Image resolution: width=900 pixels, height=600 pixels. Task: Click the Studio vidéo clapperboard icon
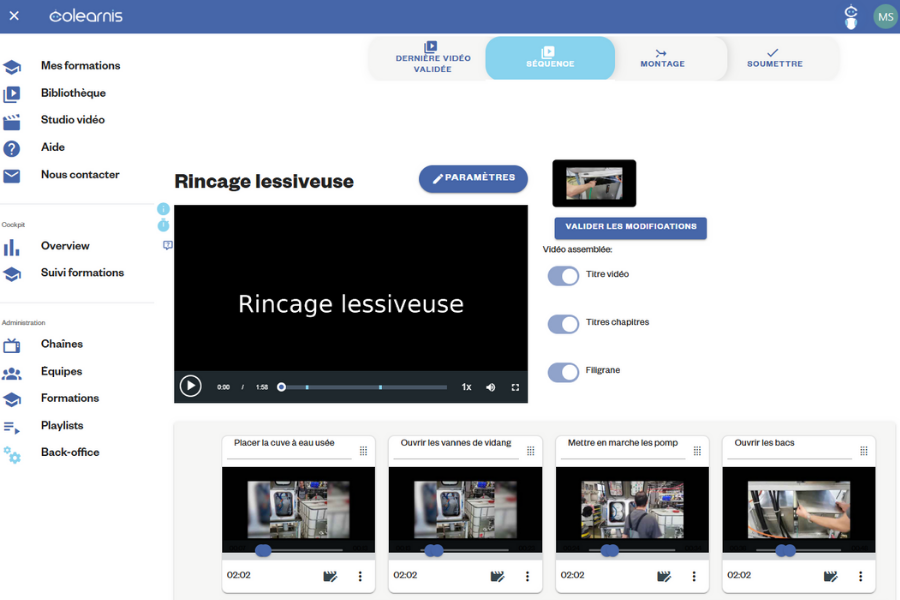coord(12,121)
